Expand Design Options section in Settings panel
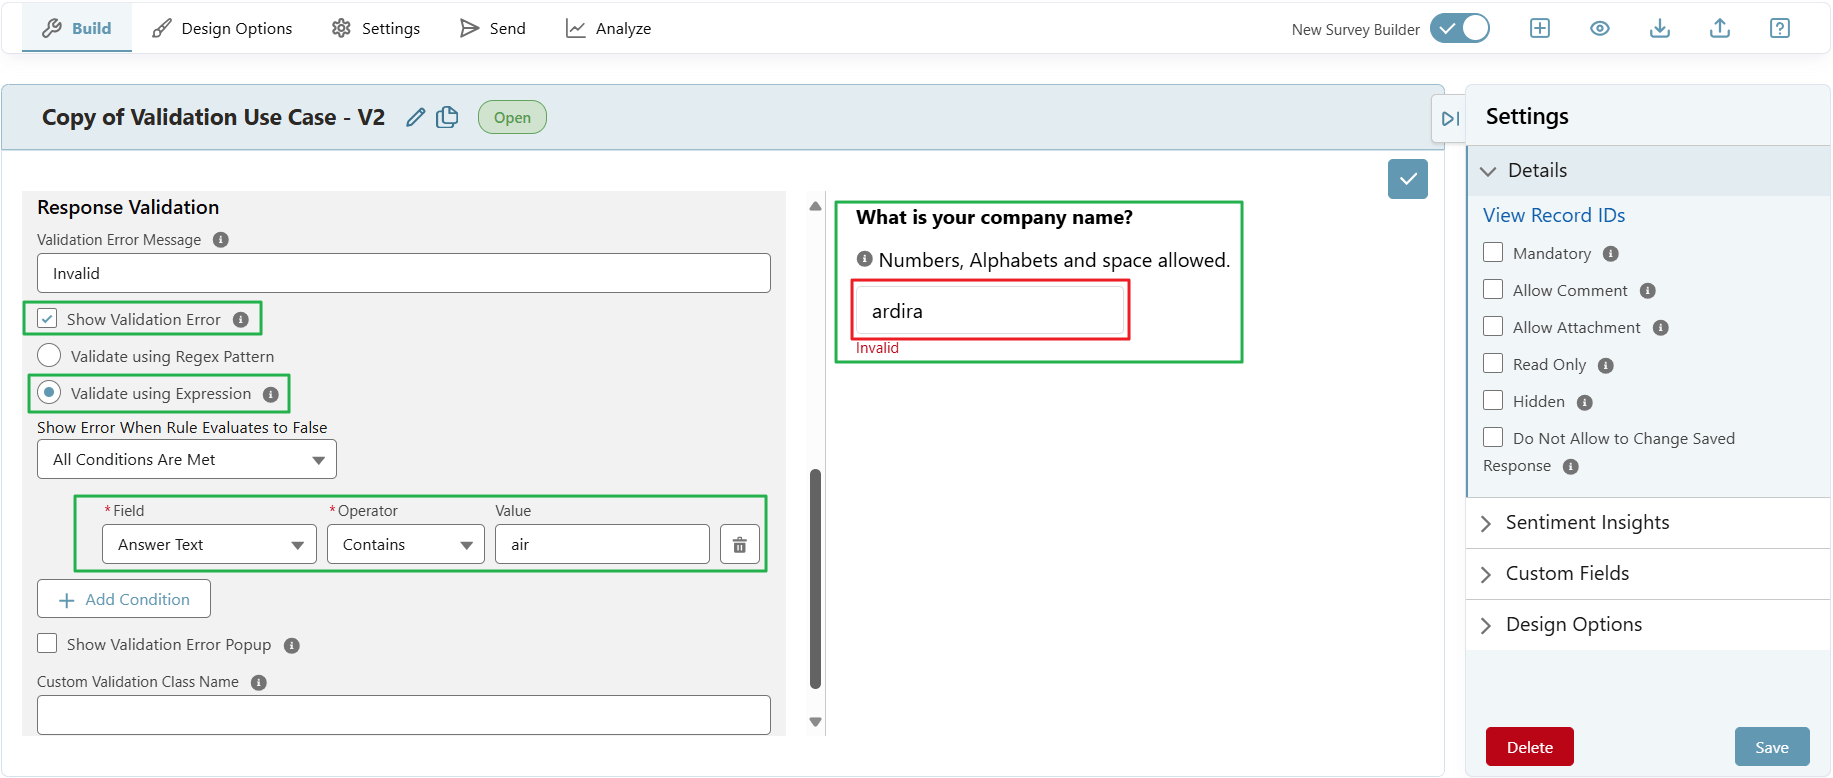This screenshot has width=1833, height=778. [x=1648, y=625]
